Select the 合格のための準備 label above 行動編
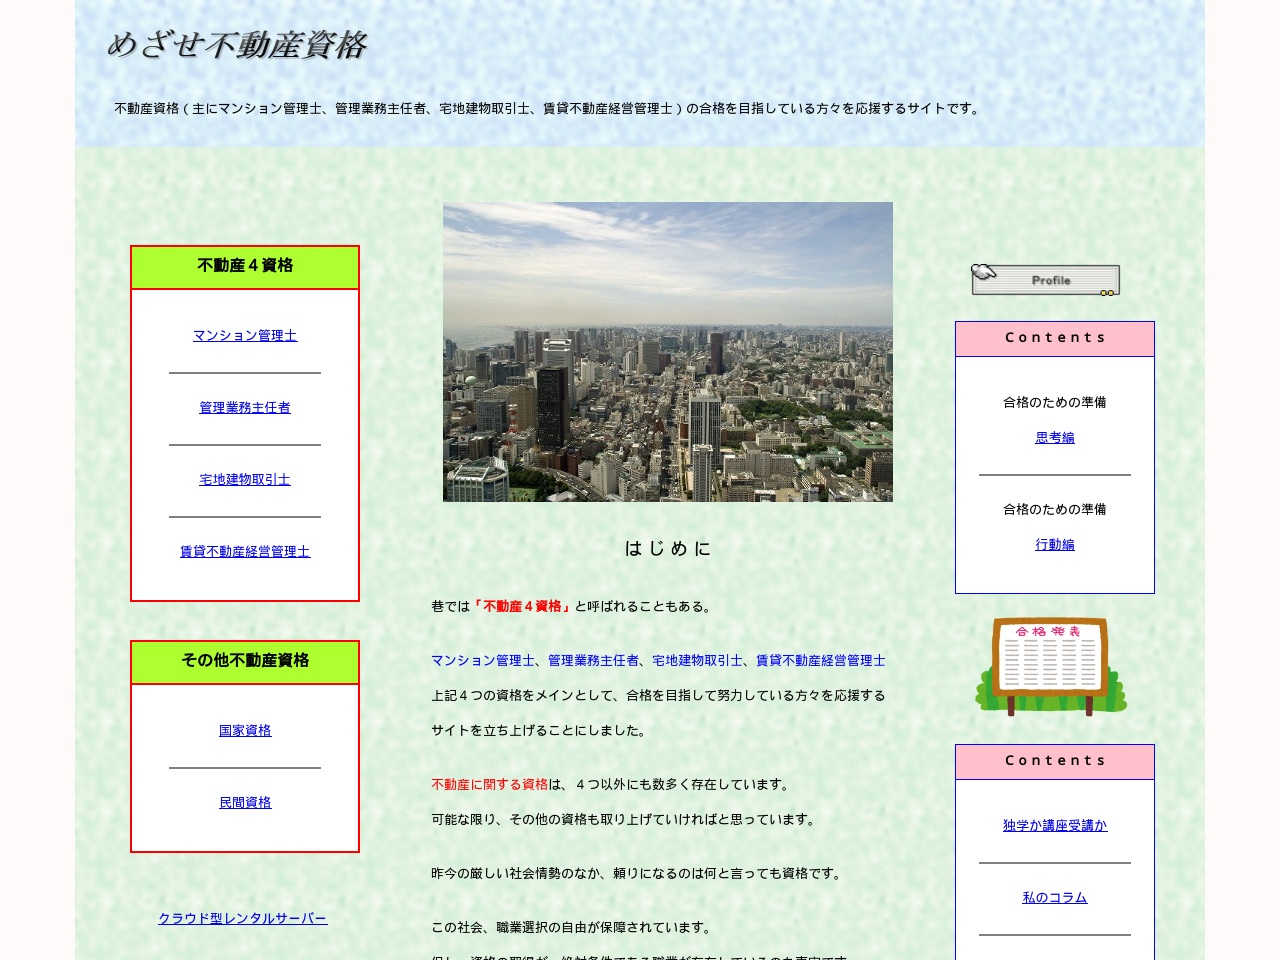 (1055, 510)
